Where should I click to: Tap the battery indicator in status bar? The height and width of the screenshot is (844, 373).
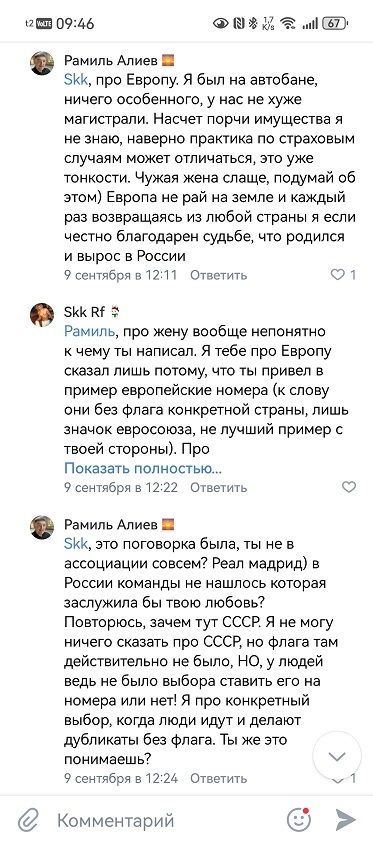(x=334, y=23)
